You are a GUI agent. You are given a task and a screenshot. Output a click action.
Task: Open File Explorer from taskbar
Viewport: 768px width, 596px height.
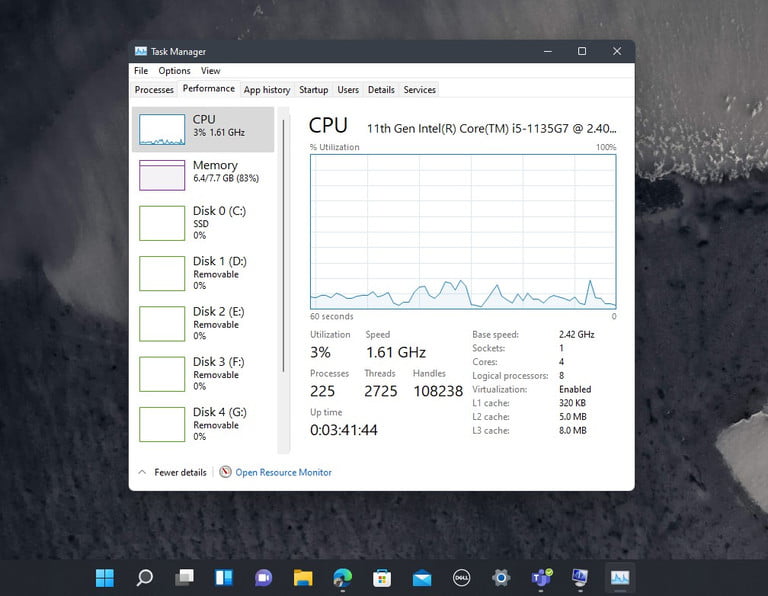point(303,578)
